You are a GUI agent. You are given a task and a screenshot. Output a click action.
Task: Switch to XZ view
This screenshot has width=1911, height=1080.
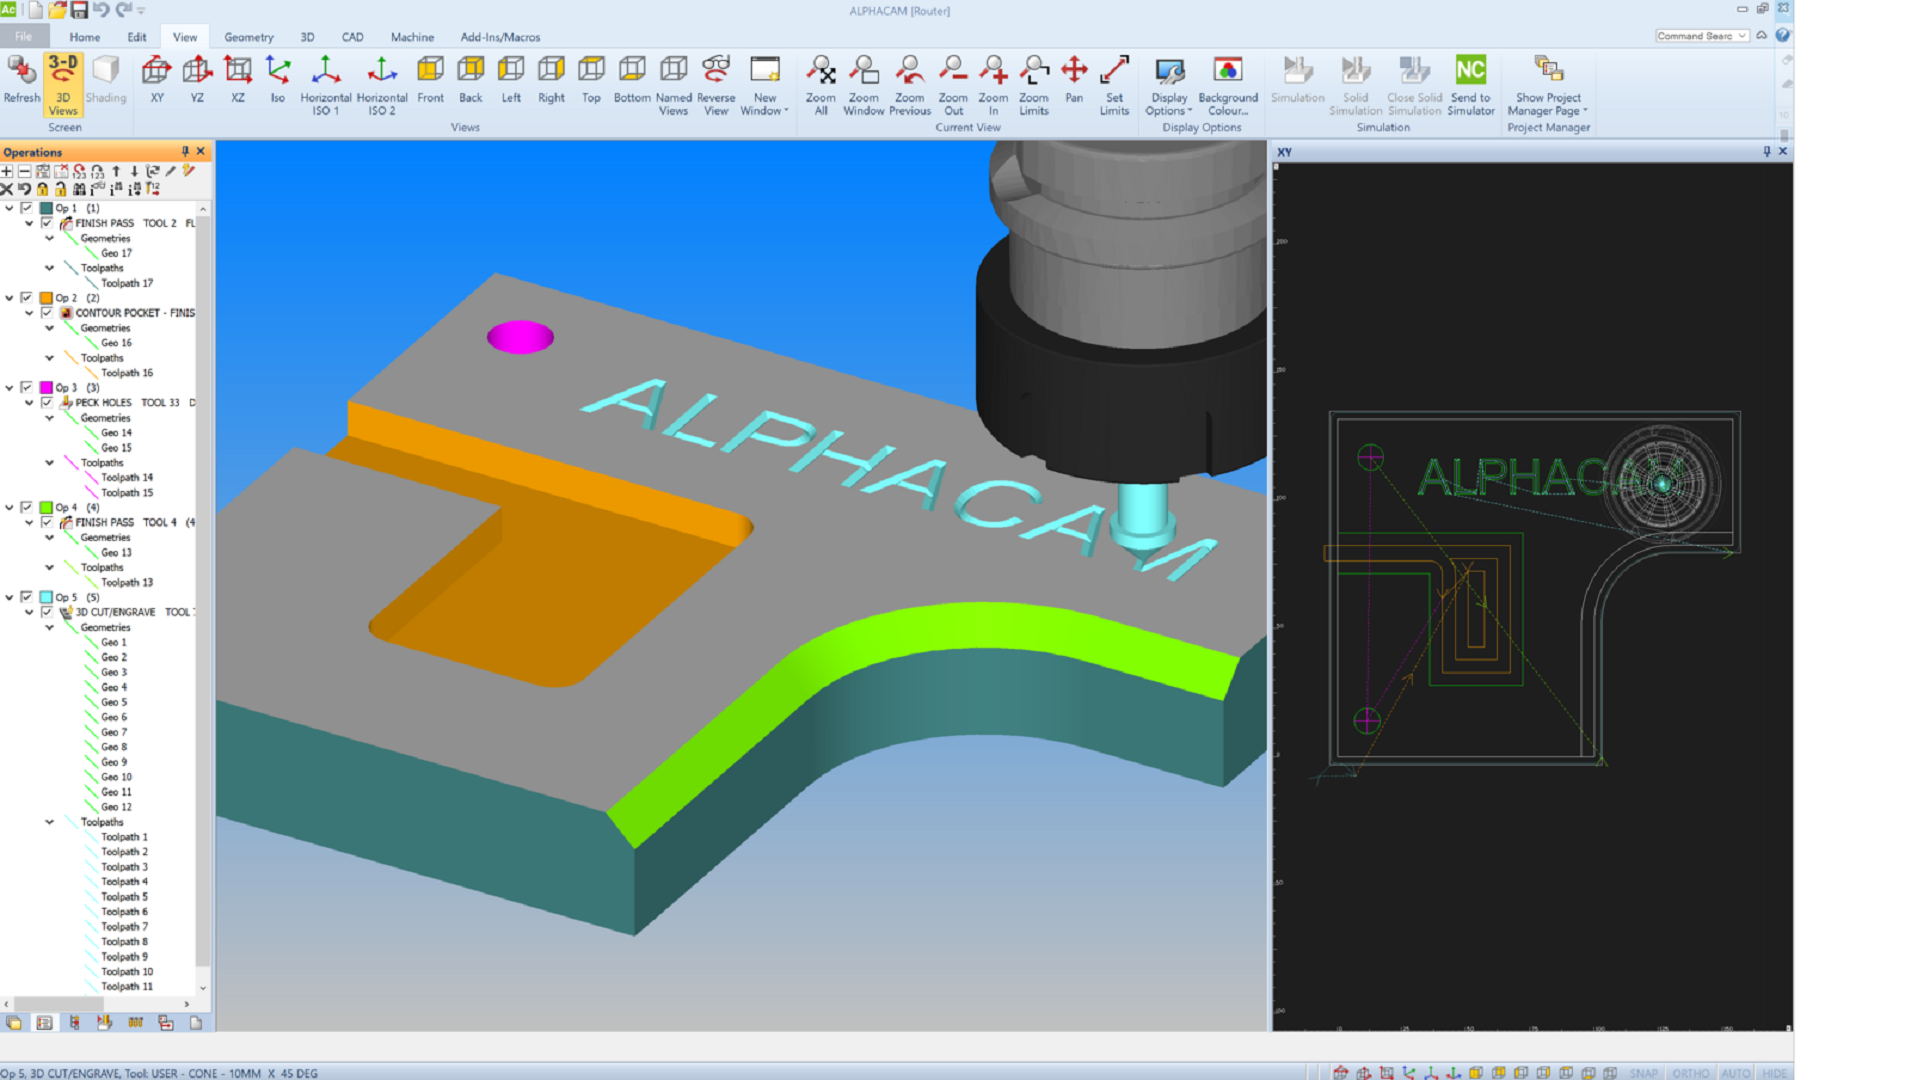click(238, 79)
